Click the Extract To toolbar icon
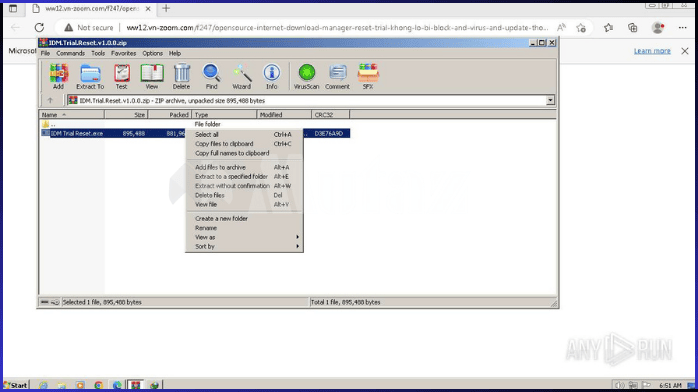The height and width of the screenshot is (392, 698). 90,77
